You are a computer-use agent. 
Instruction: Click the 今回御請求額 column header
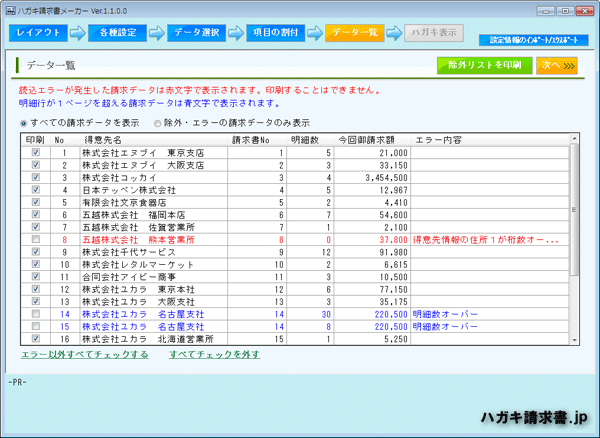[372, 140]
